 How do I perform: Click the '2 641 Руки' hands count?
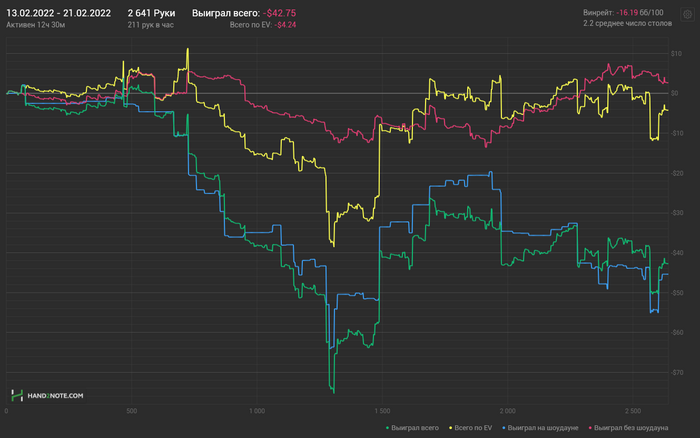(x=151, y=13)
